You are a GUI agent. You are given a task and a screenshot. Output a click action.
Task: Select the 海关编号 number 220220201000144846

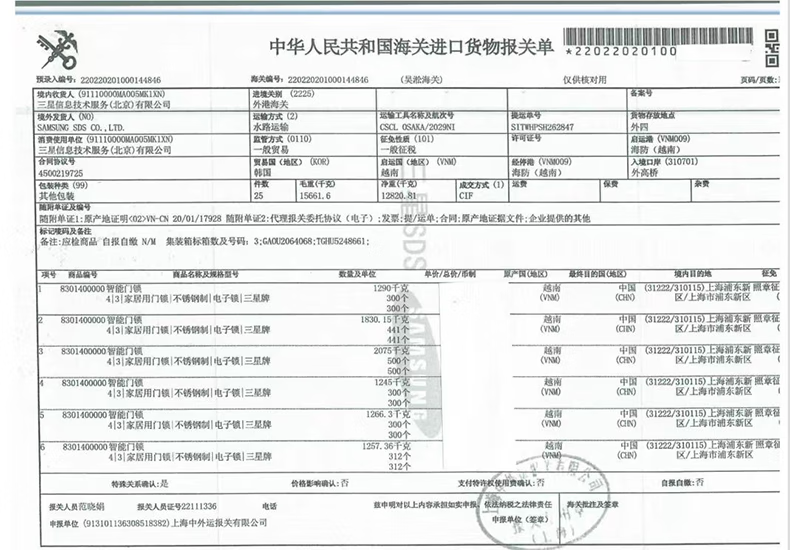[327, 80]
